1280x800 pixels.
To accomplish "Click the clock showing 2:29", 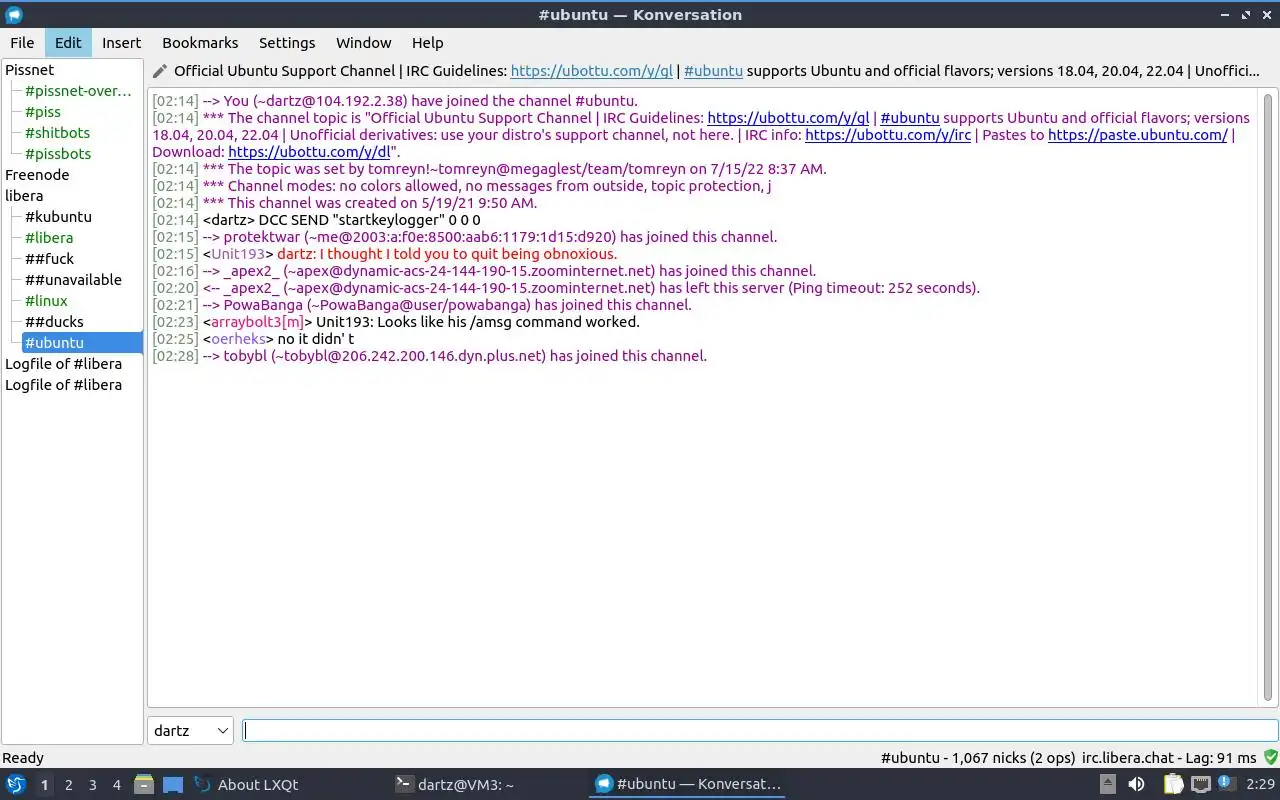I will 1259,785.
